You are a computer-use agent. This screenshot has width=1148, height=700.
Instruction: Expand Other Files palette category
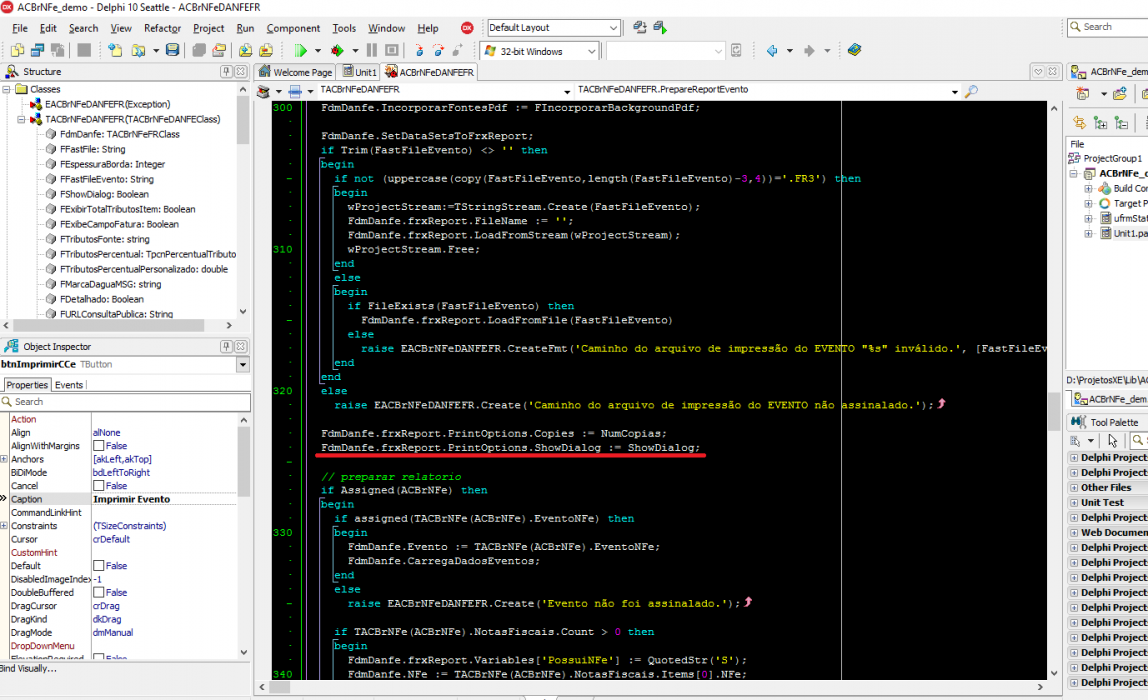[1074, 488]
